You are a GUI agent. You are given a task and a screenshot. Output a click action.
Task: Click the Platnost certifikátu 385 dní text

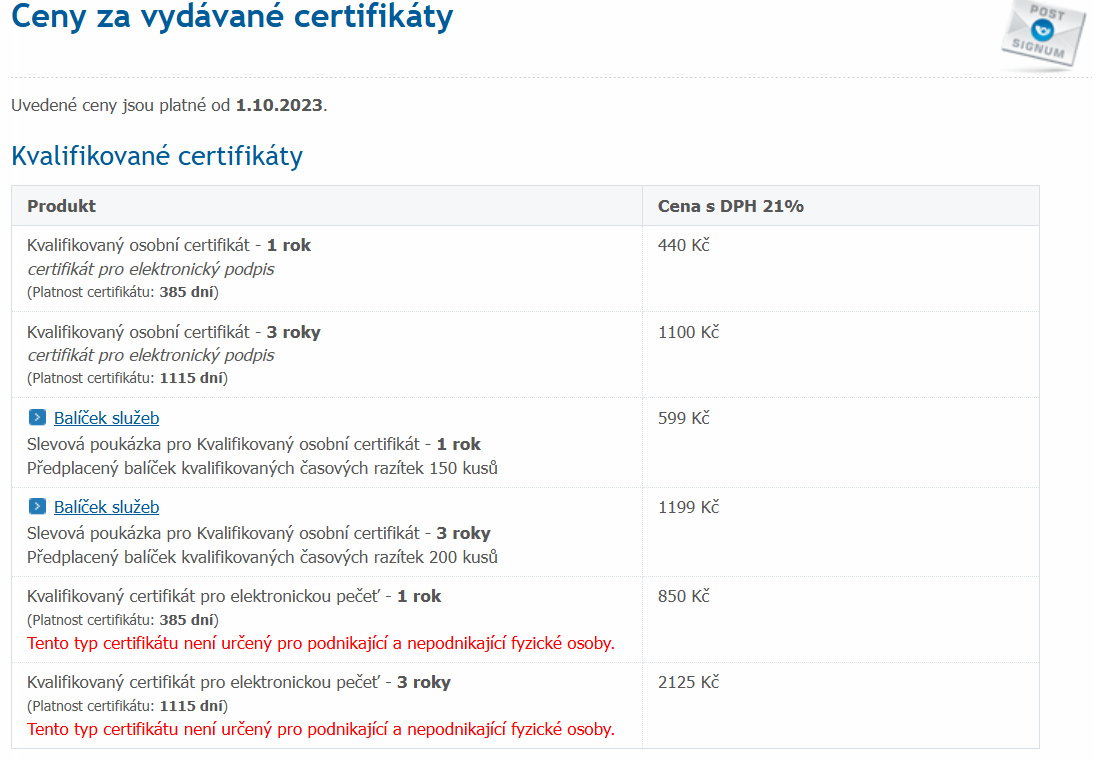pyautogui.click(x=122, y=292)
